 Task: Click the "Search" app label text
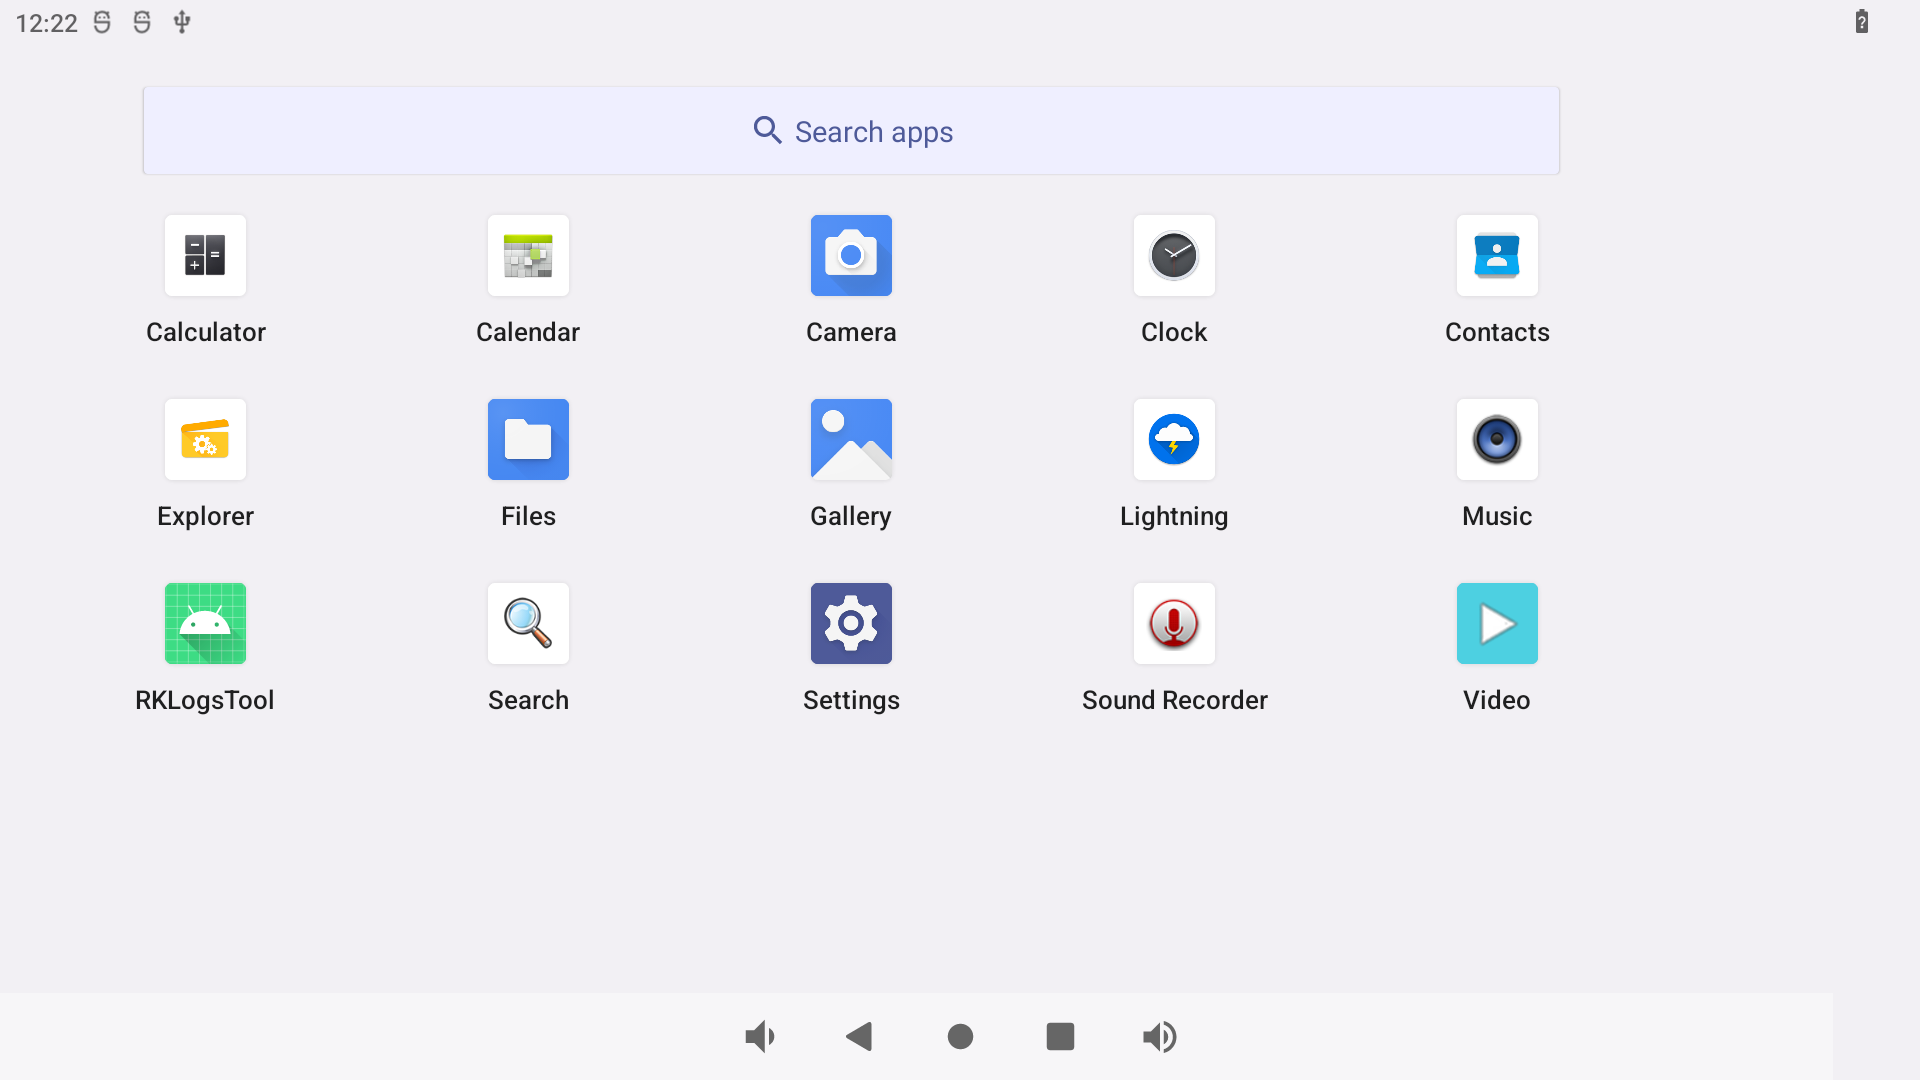click(528, 700)
